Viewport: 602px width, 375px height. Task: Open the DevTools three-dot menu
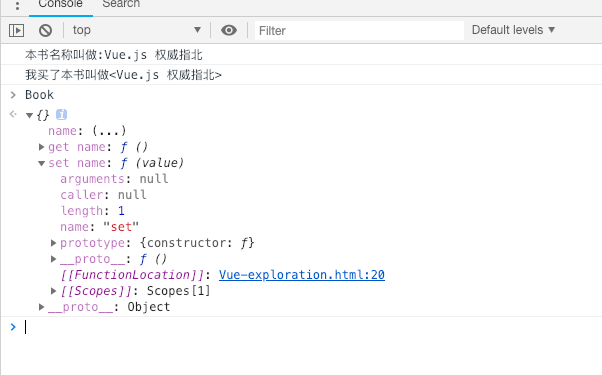point(17,5)
